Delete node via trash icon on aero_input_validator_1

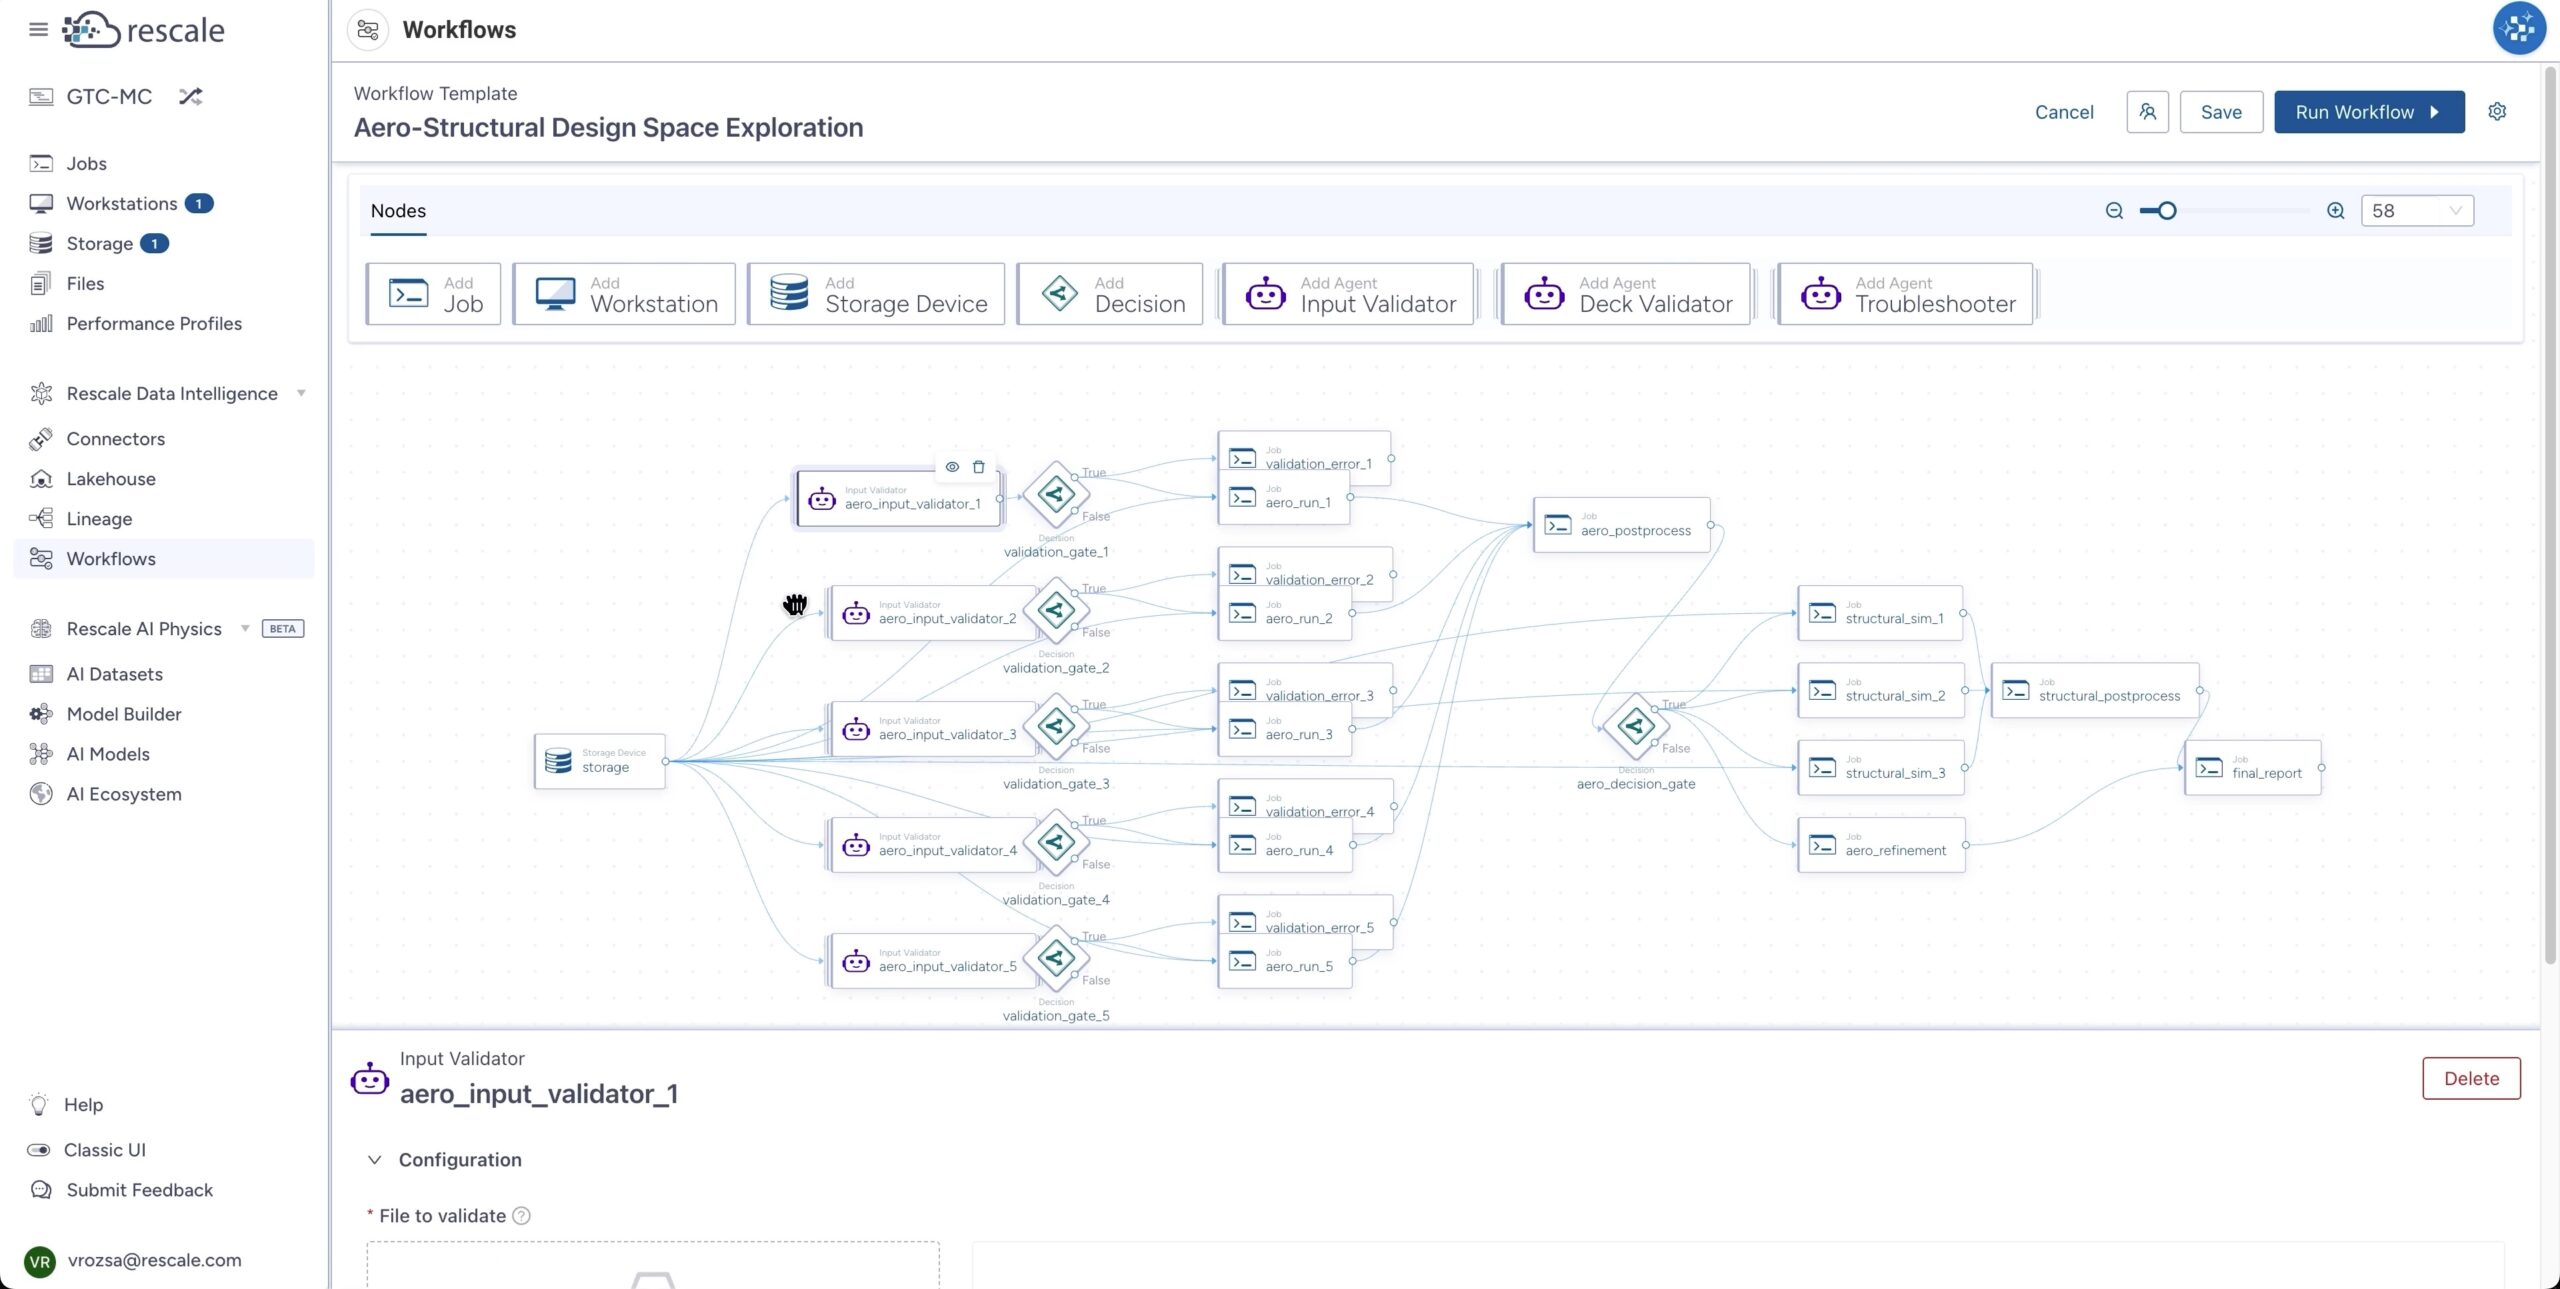pyautogui.click(x=979, y=467)
